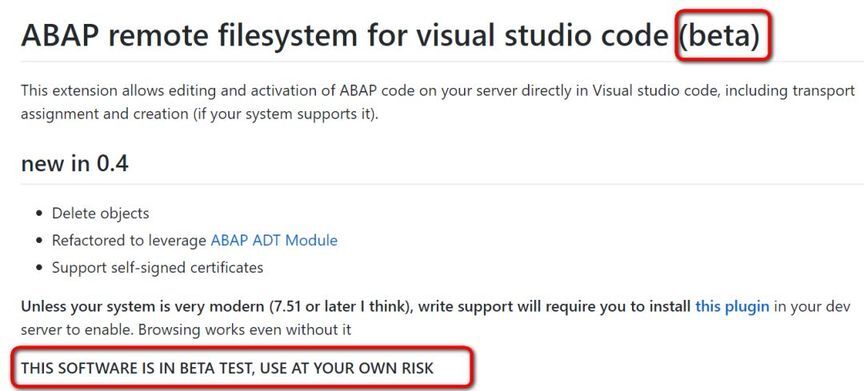This screenshot has width=864, height=391.
Task: Click the 'new in 0.4' section heading
Action: (x=74, y=163)
